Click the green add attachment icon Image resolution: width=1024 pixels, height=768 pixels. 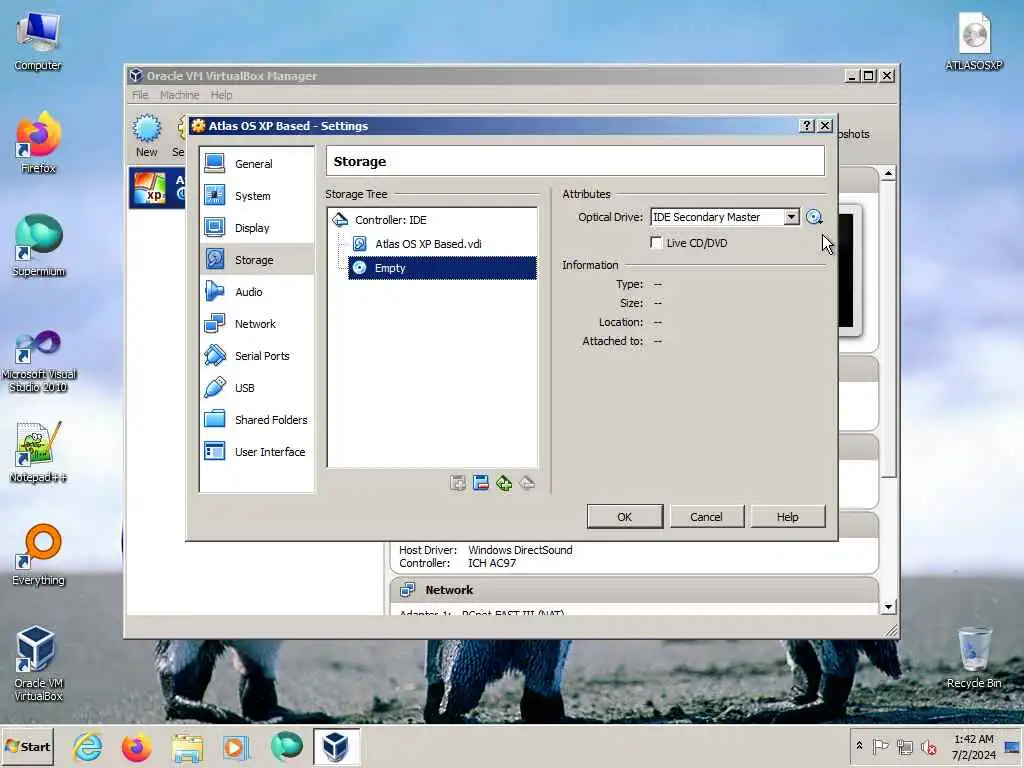click(504, 483)
